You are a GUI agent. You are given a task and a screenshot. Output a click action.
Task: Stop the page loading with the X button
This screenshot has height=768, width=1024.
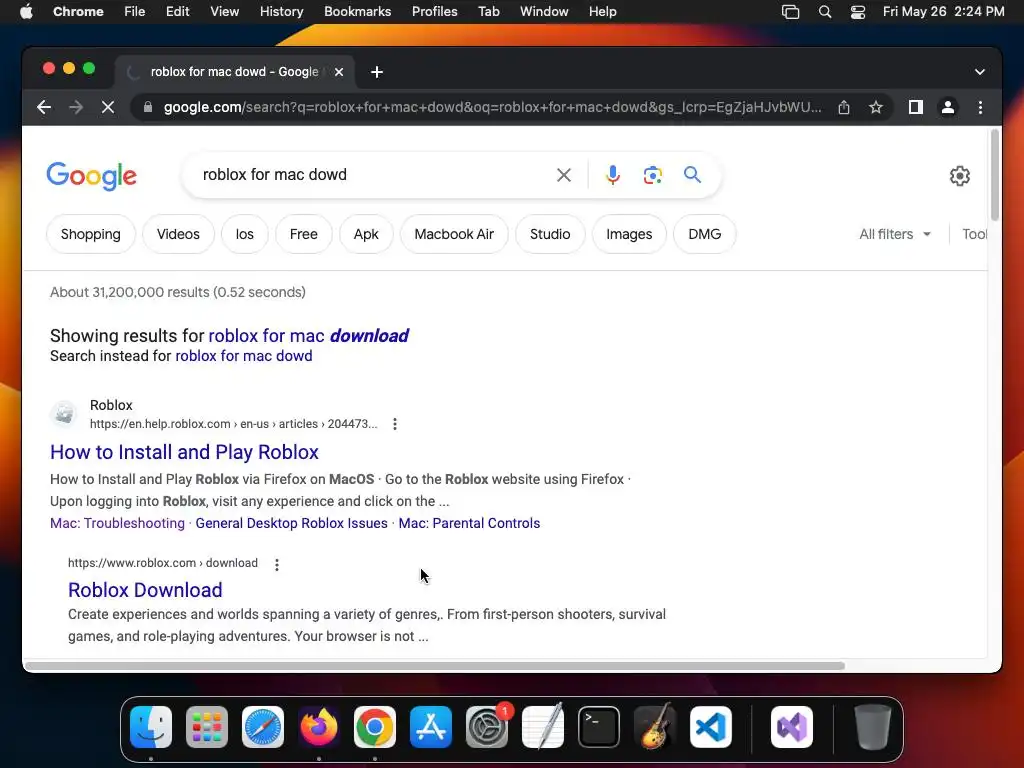pyautogui.click(x=108, y=107)
